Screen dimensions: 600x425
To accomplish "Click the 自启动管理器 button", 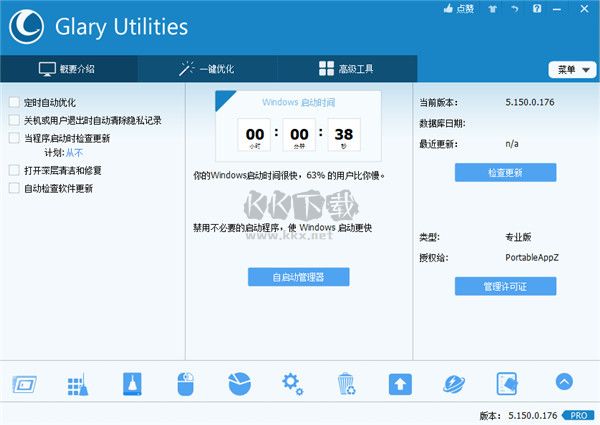I will pos(298,276).
